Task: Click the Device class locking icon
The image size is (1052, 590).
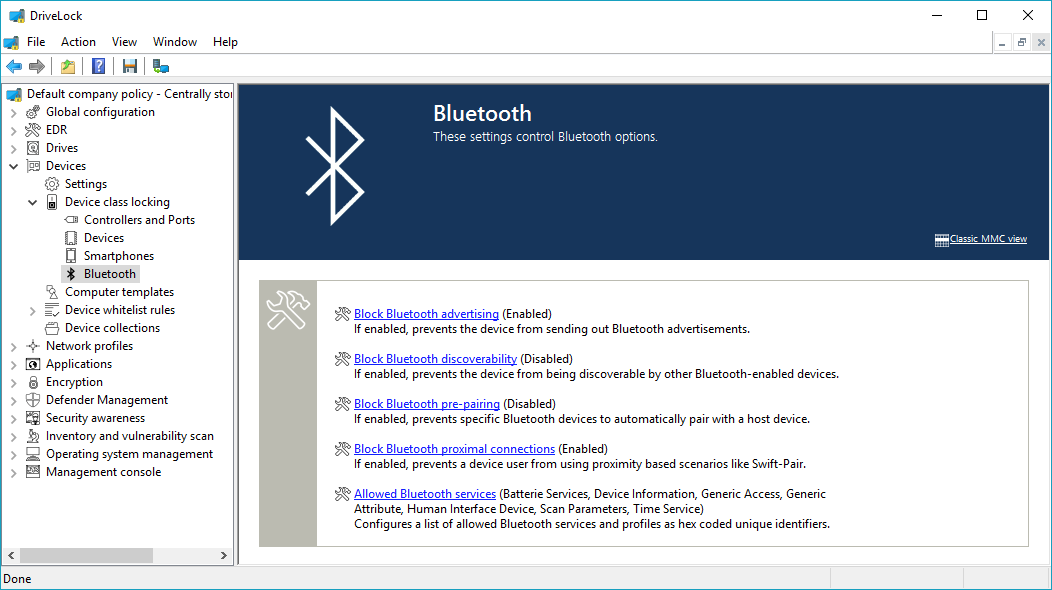Action: (x=52, y=202)
